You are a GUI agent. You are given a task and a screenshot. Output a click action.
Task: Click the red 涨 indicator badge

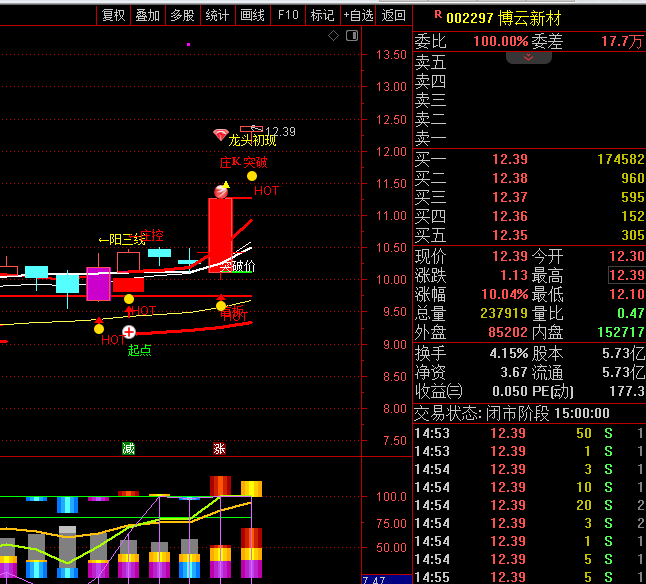219,448
